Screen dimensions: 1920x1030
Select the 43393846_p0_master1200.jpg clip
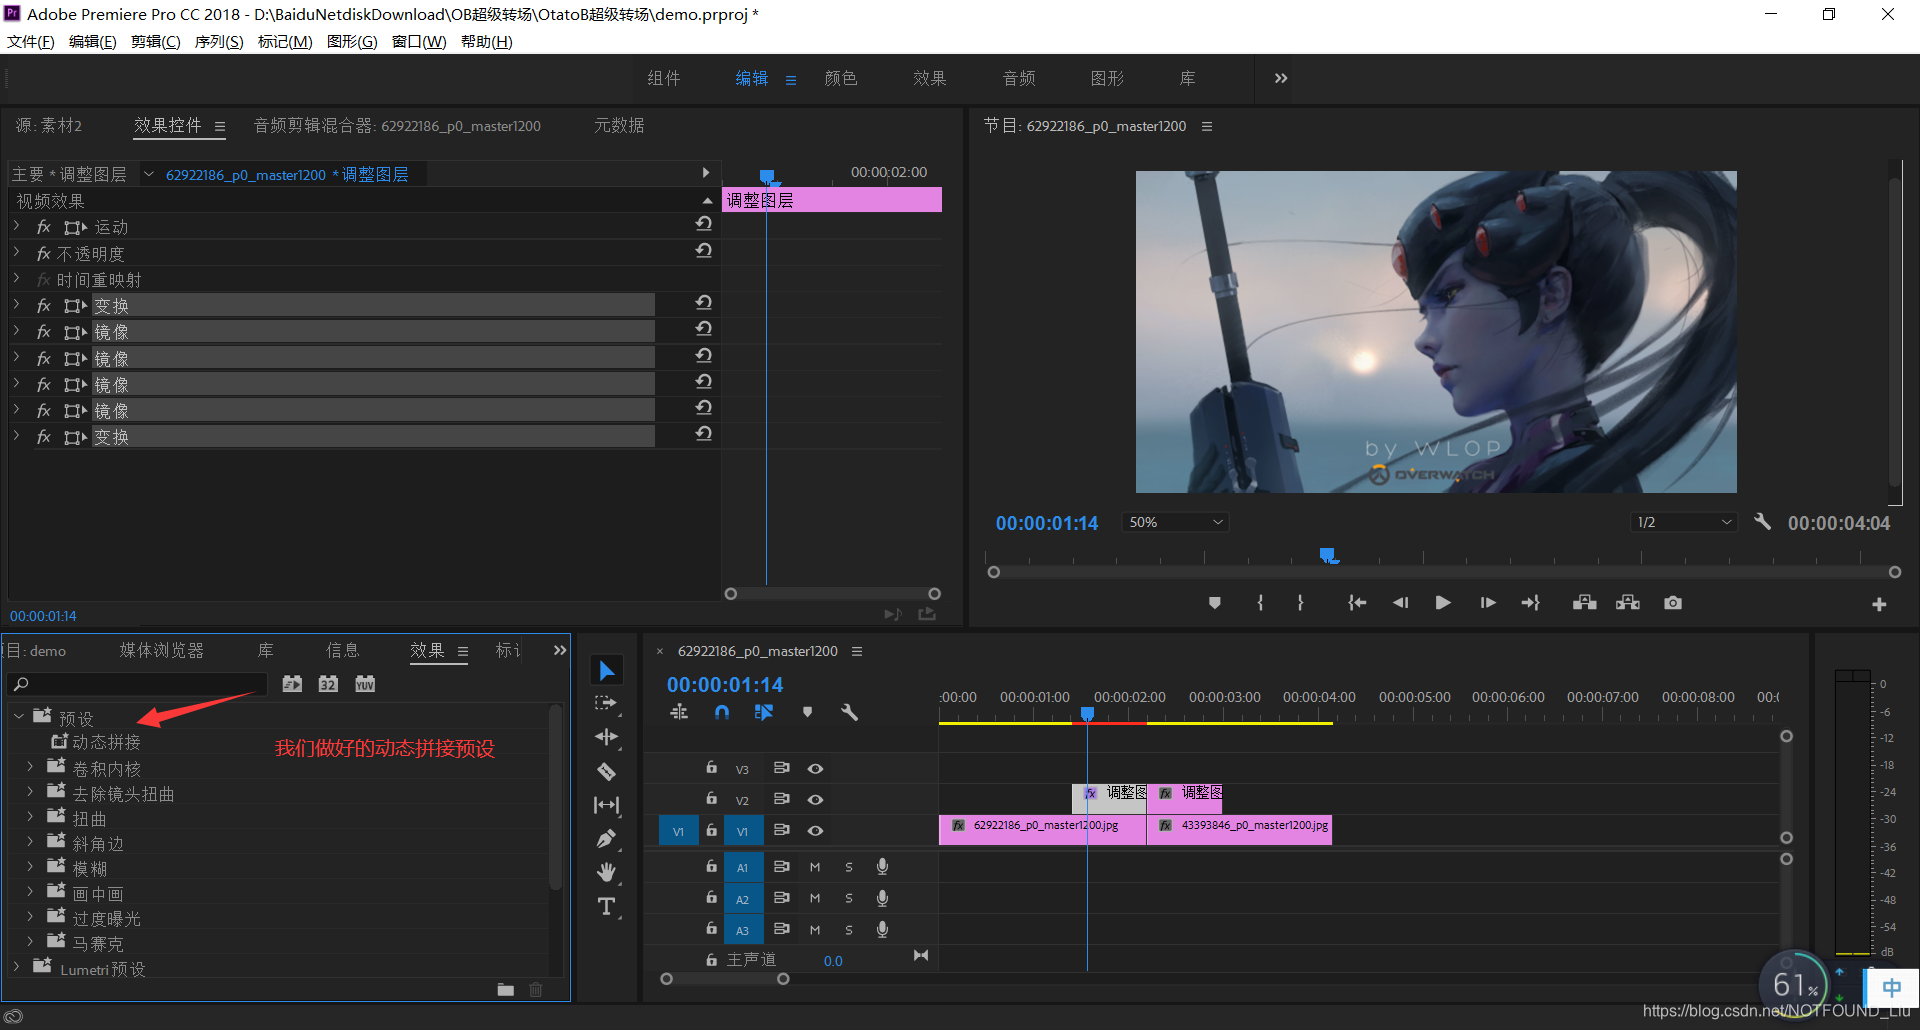(1240, 830)
